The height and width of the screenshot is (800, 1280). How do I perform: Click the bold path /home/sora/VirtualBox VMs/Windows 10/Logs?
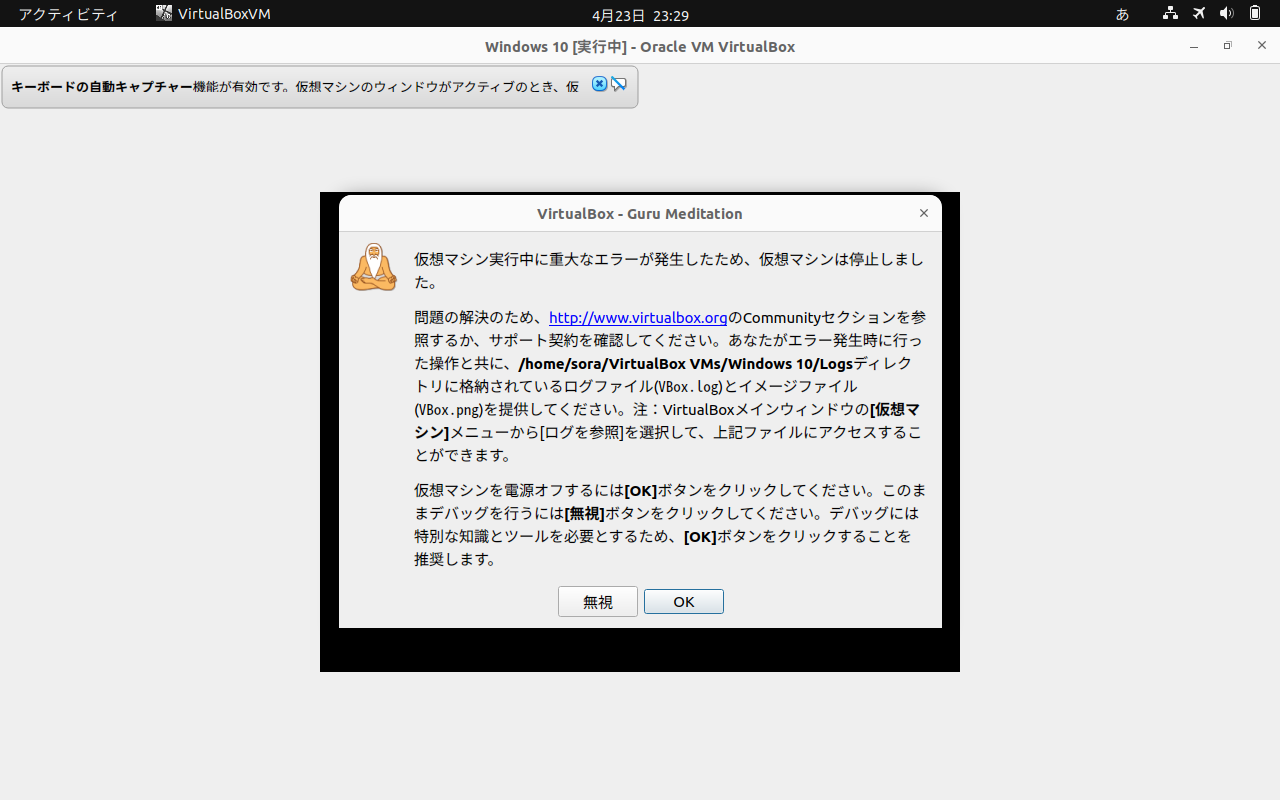point(686,363)
